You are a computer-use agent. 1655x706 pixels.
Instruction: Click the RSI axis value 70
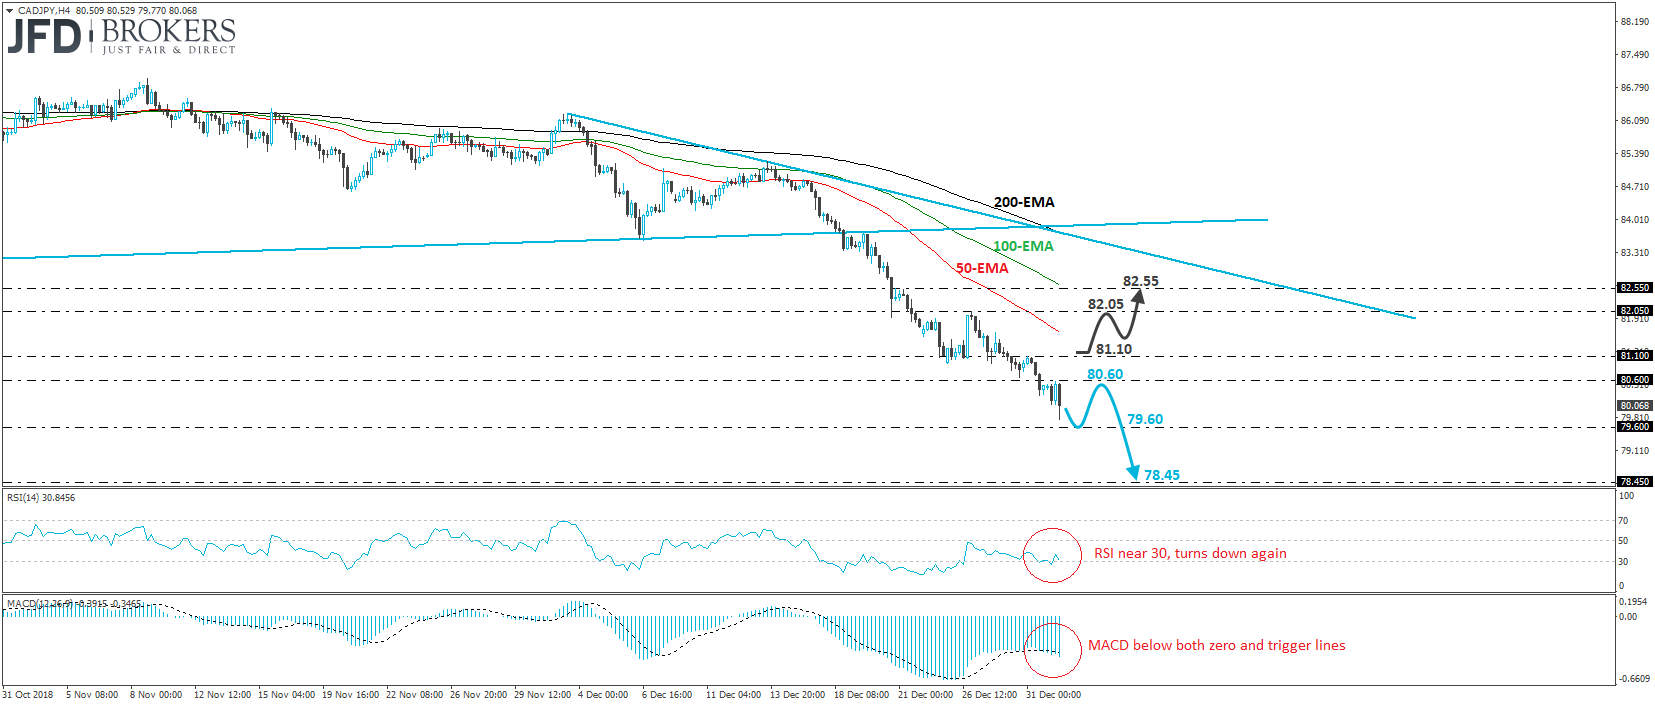pyautogui.click(x=1624, y=520)
